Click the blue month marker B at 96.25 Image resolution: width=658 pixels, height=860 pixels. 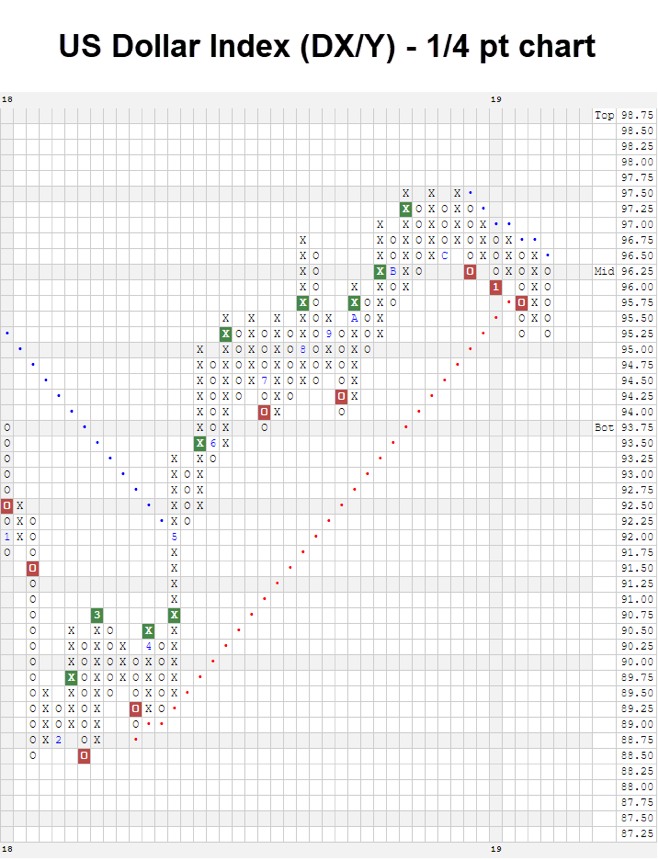(x=393, y=271)
